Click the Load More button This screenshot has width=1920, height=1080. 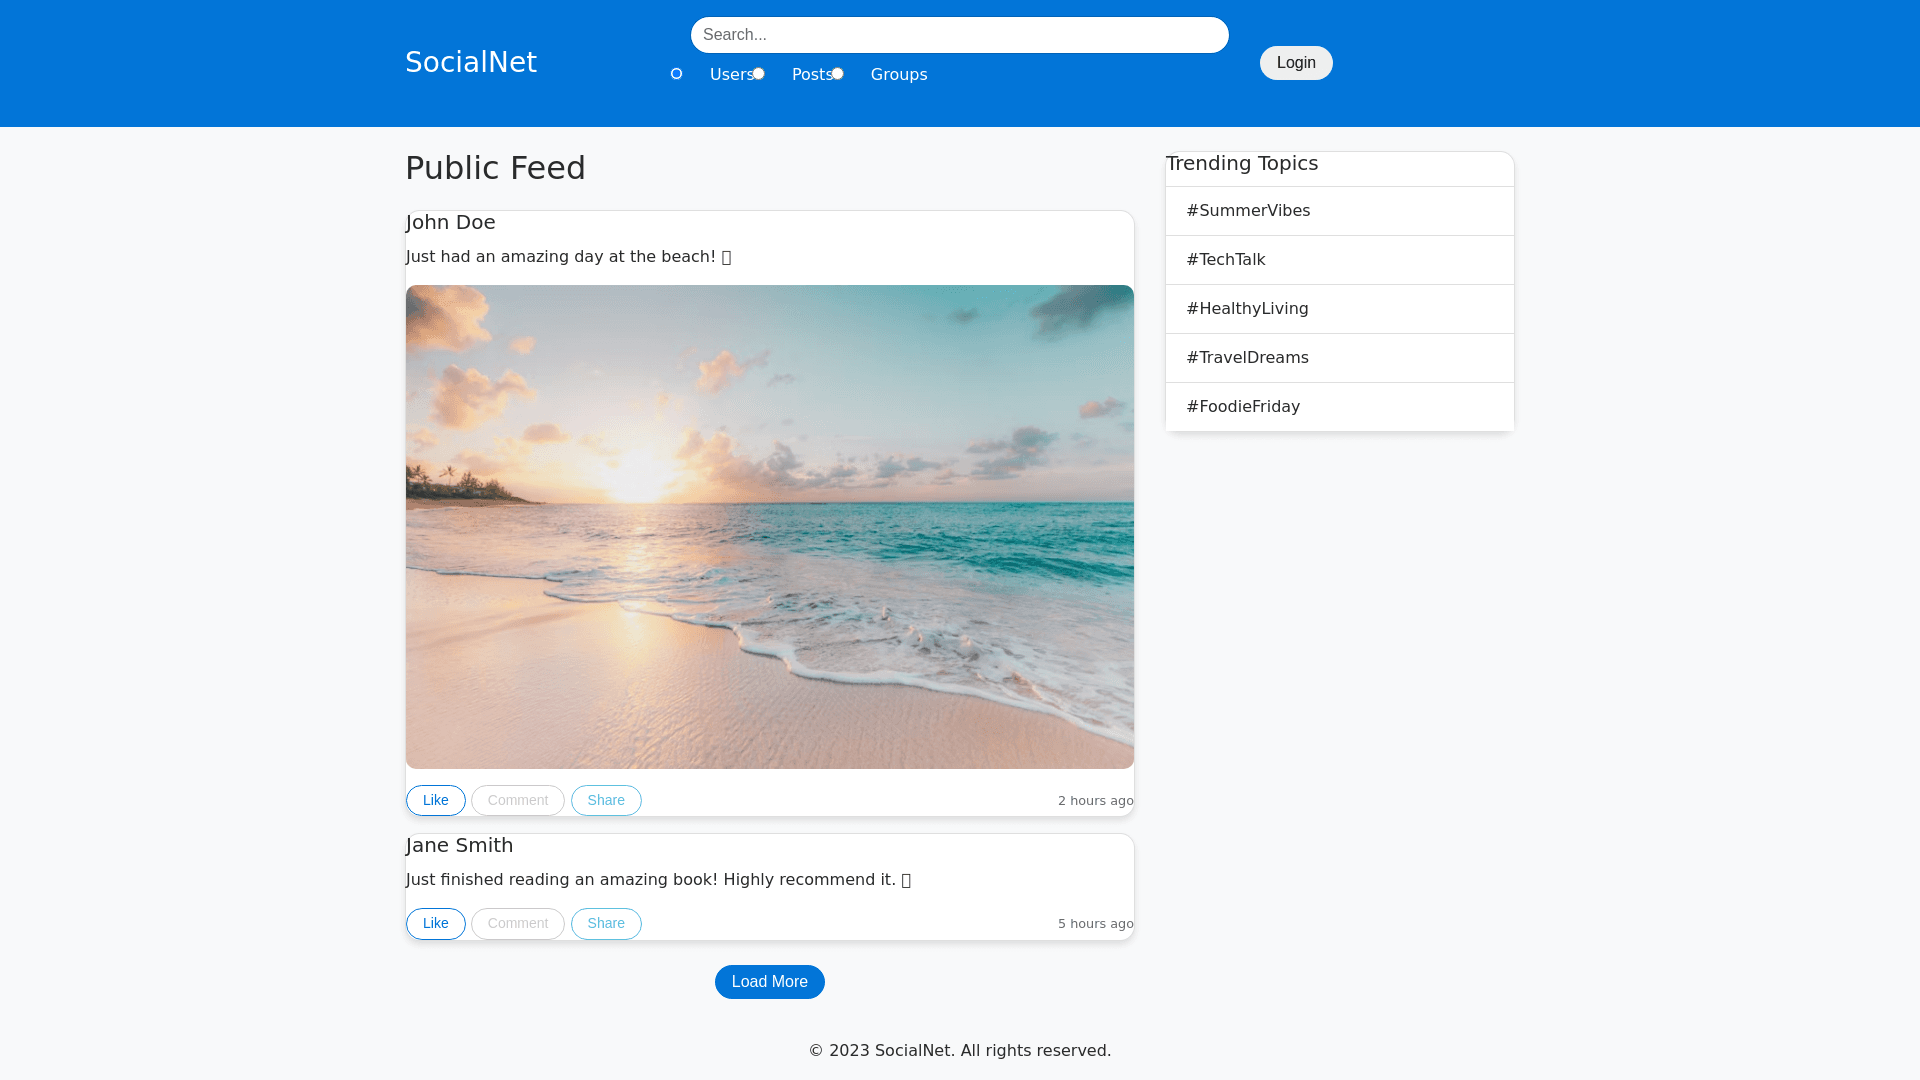(x=769, y=982)
